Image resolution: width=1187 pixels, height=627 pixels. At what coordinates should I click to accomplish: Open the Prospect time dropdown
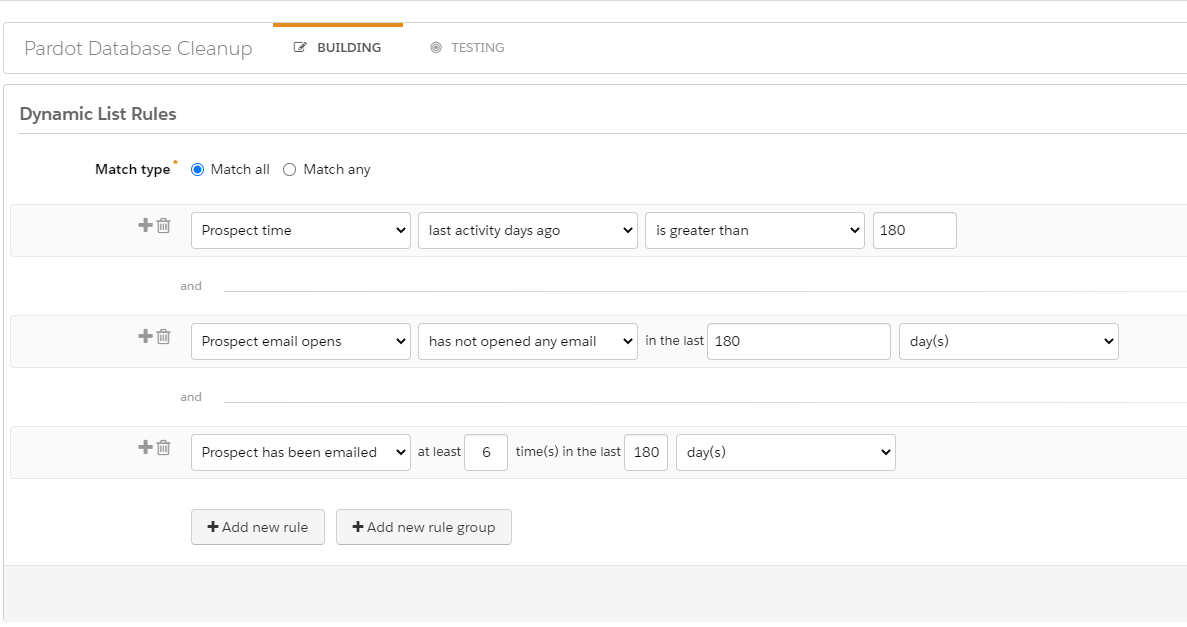(x=301, y=230)
